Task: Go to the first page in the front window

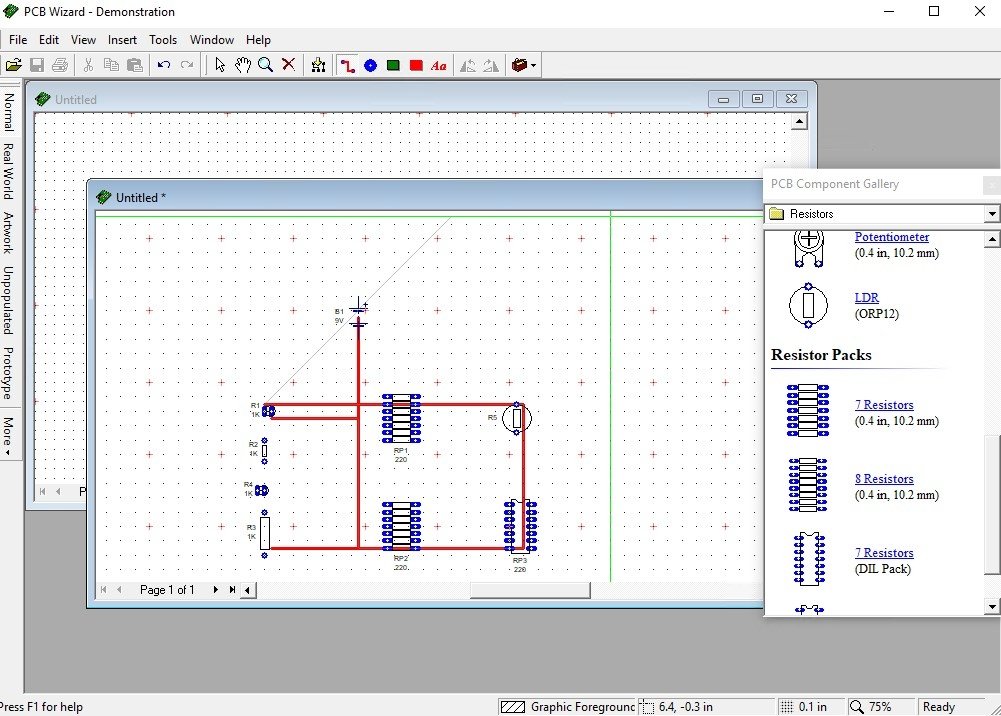Action: (x=103, y=590)
